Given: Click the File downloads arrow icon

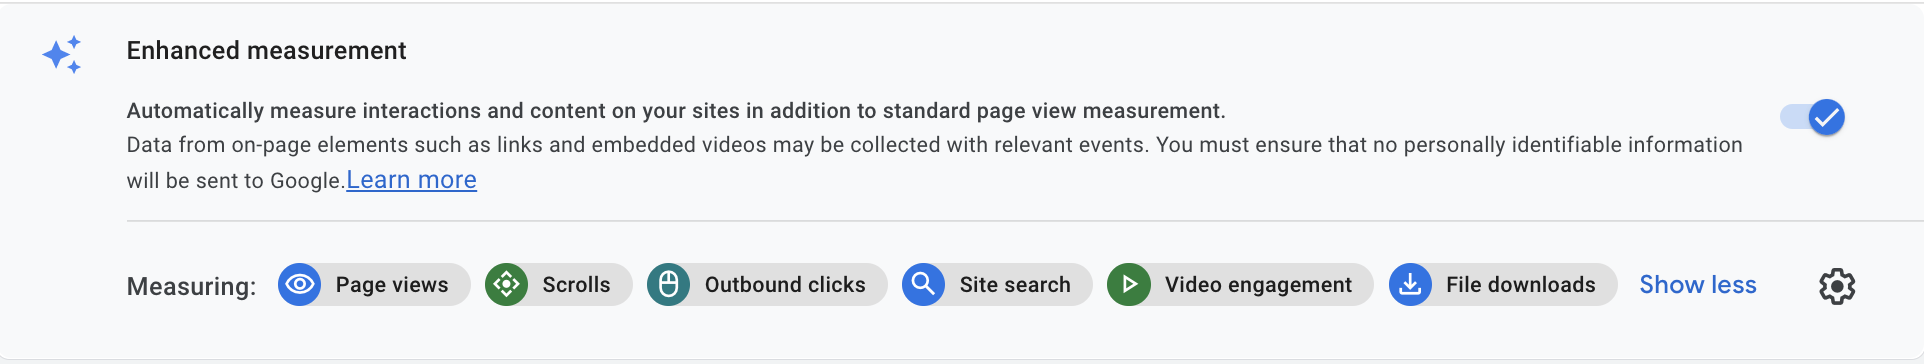Looking at the screenshot, I should coord(1410,285).
